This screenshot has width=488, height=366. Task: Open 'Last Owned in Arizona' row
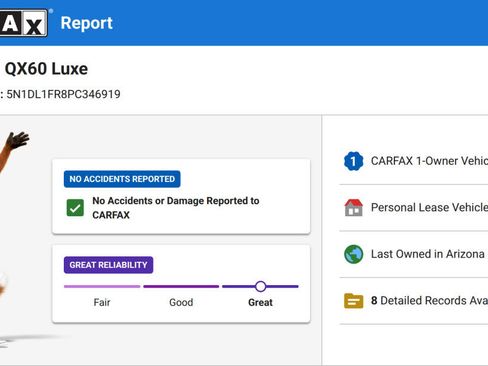(414, 254)
